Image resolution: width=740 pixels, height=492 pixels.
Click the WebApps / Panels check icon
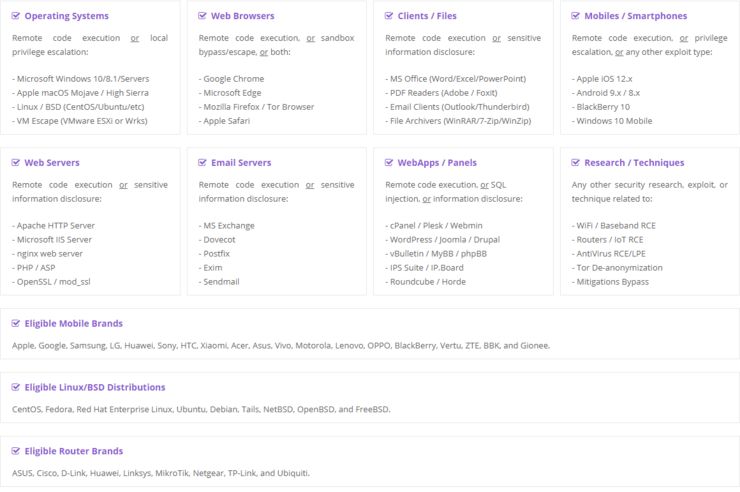pos(390,162)
